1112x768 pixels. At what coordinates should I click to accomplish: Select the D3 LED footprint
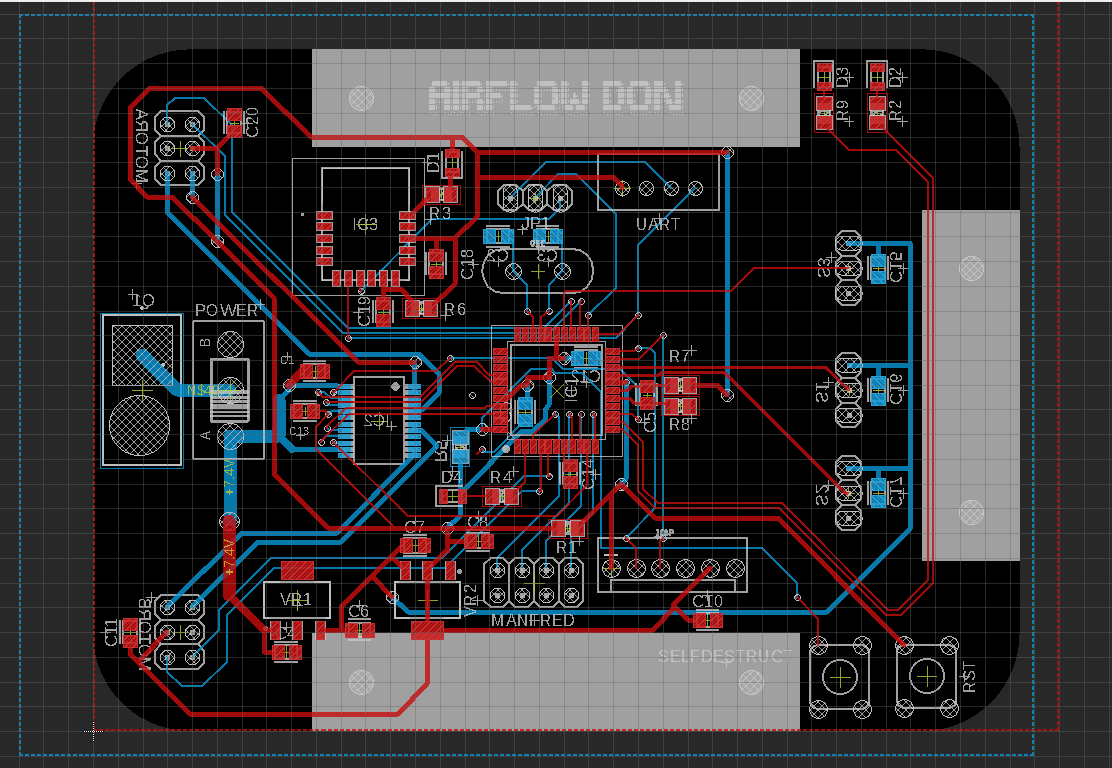[823, 76]
